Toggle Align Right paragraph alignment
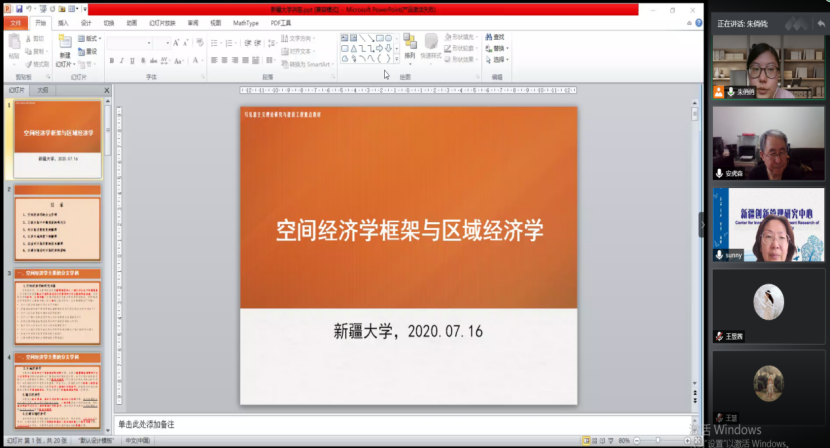The image size is (830, 448). 235,60
